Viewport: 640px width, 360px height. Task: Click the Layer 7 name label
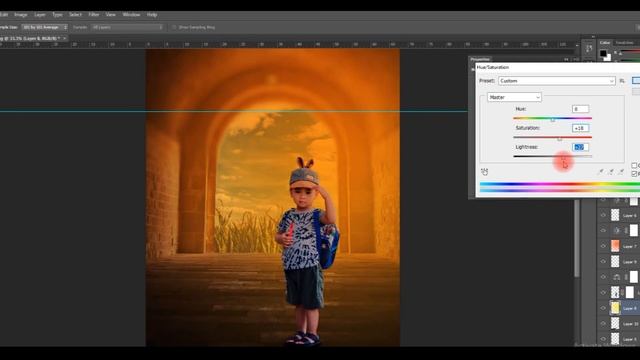pos(629,247)
